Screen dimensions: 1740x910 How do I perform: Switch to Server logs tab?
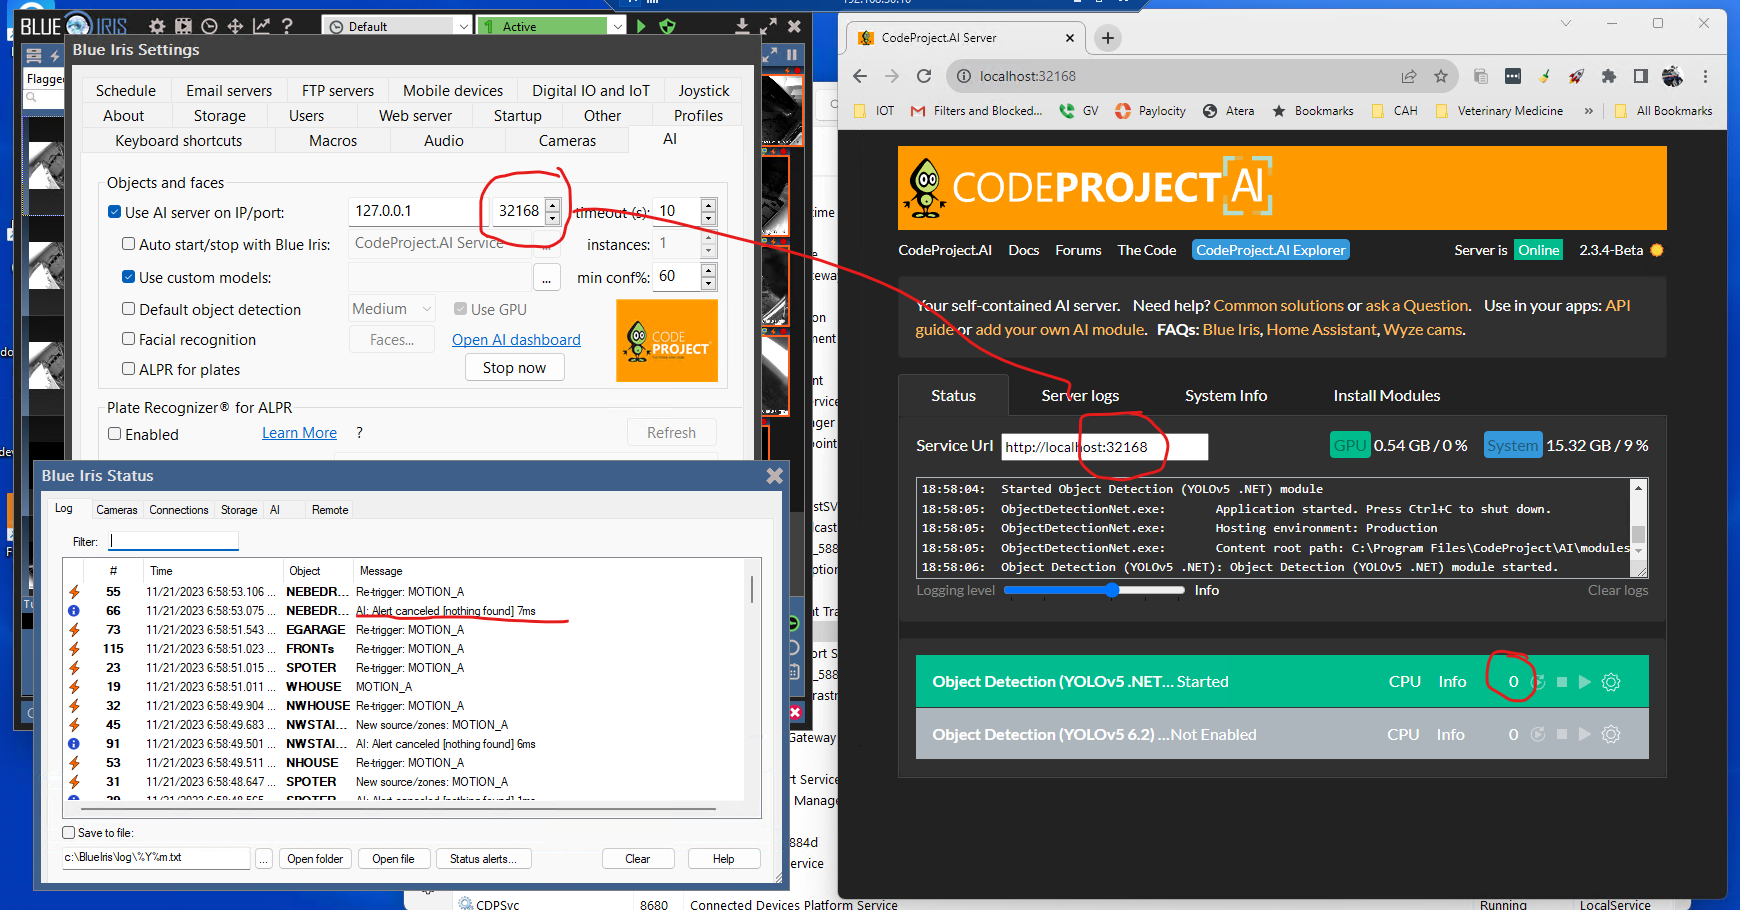tap(1080, 396)
